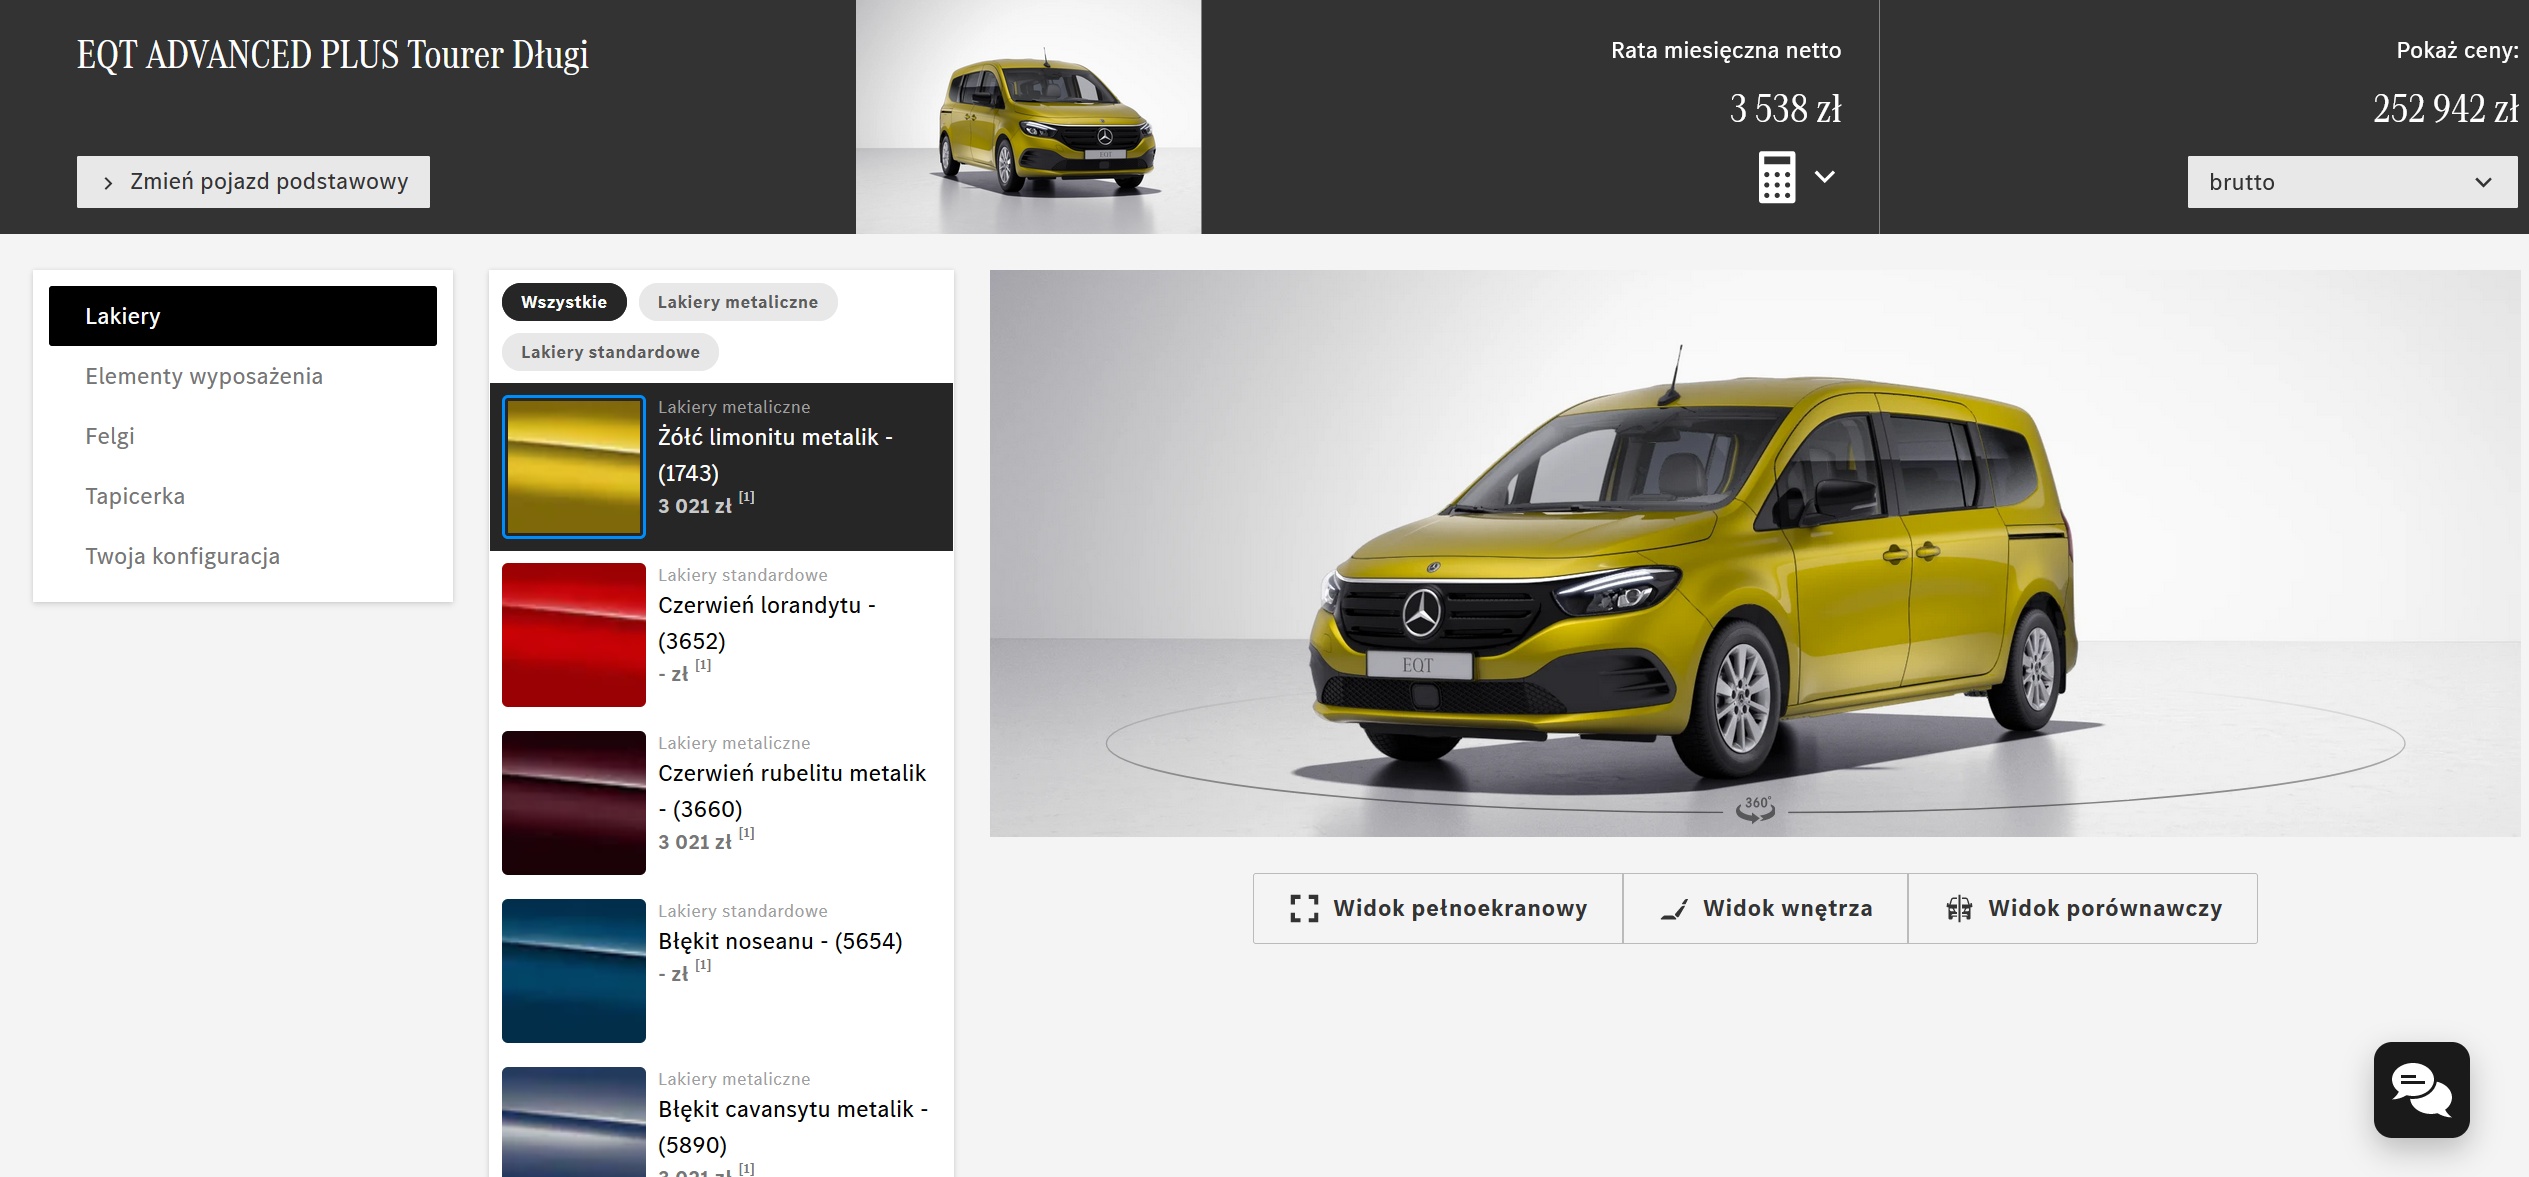Click the 360° rotate view icon
The height and width of the screenshot is (1177, 2529).
[x=1755, y=809]
